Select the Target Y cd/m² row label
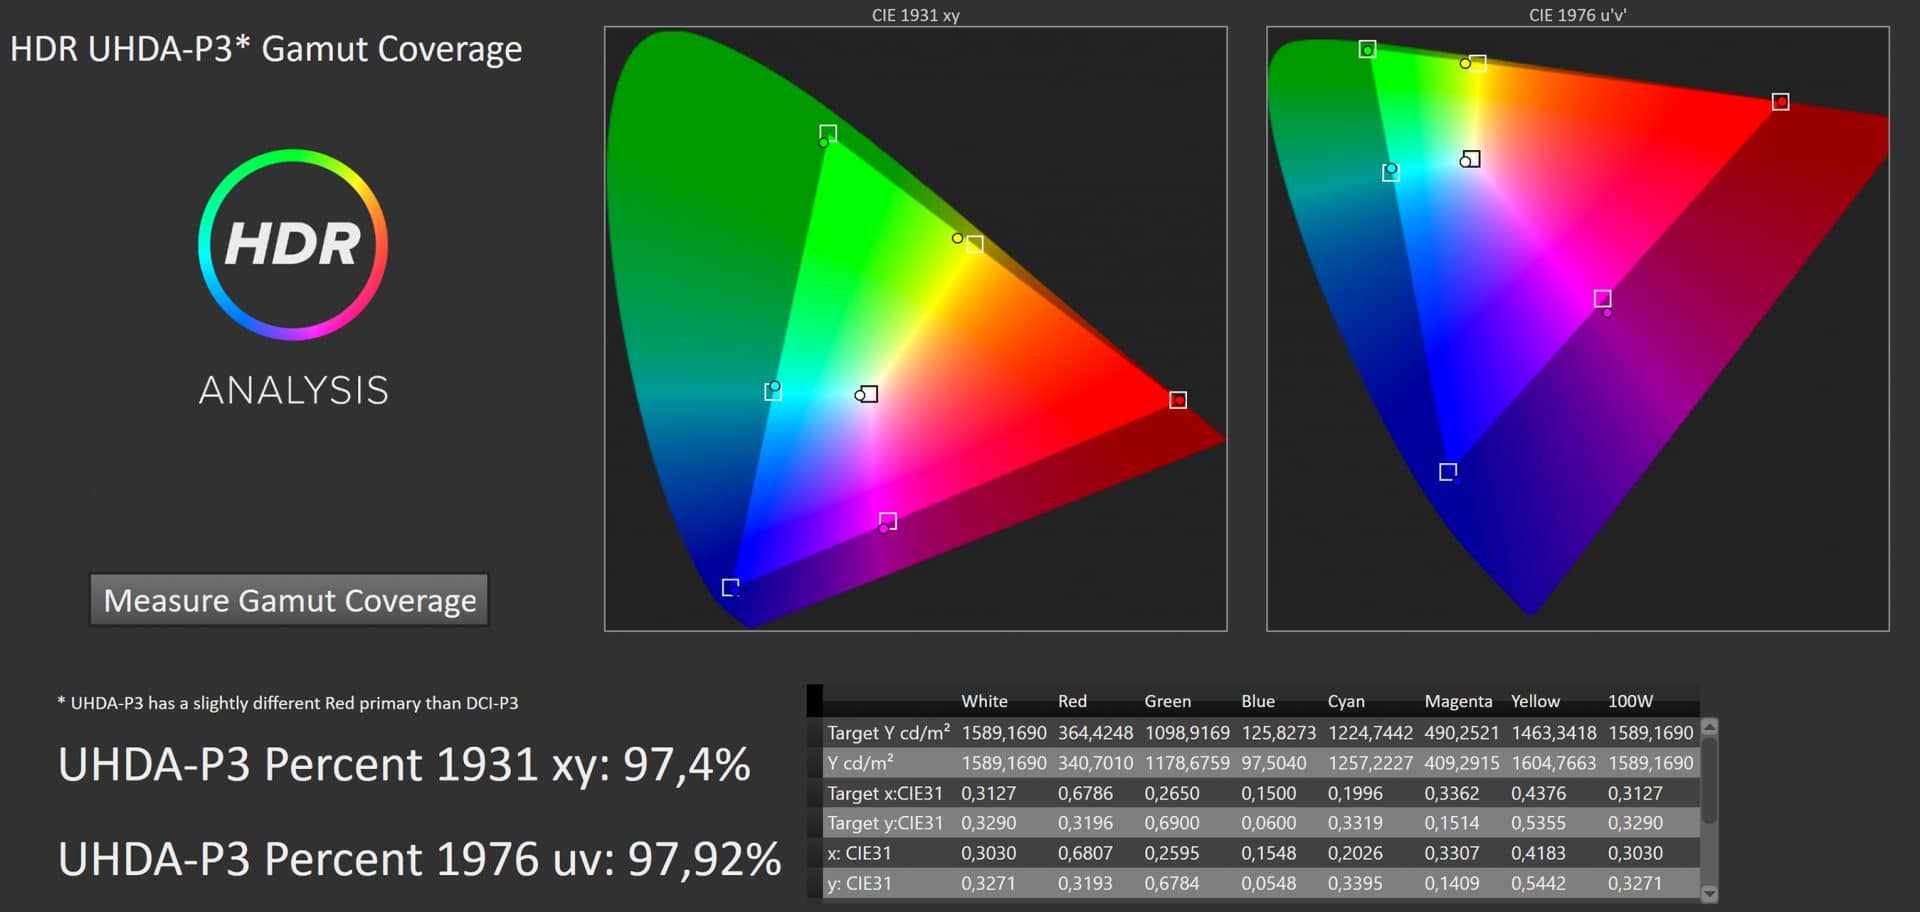1920x912 pixels. click(x=888, y=732)
